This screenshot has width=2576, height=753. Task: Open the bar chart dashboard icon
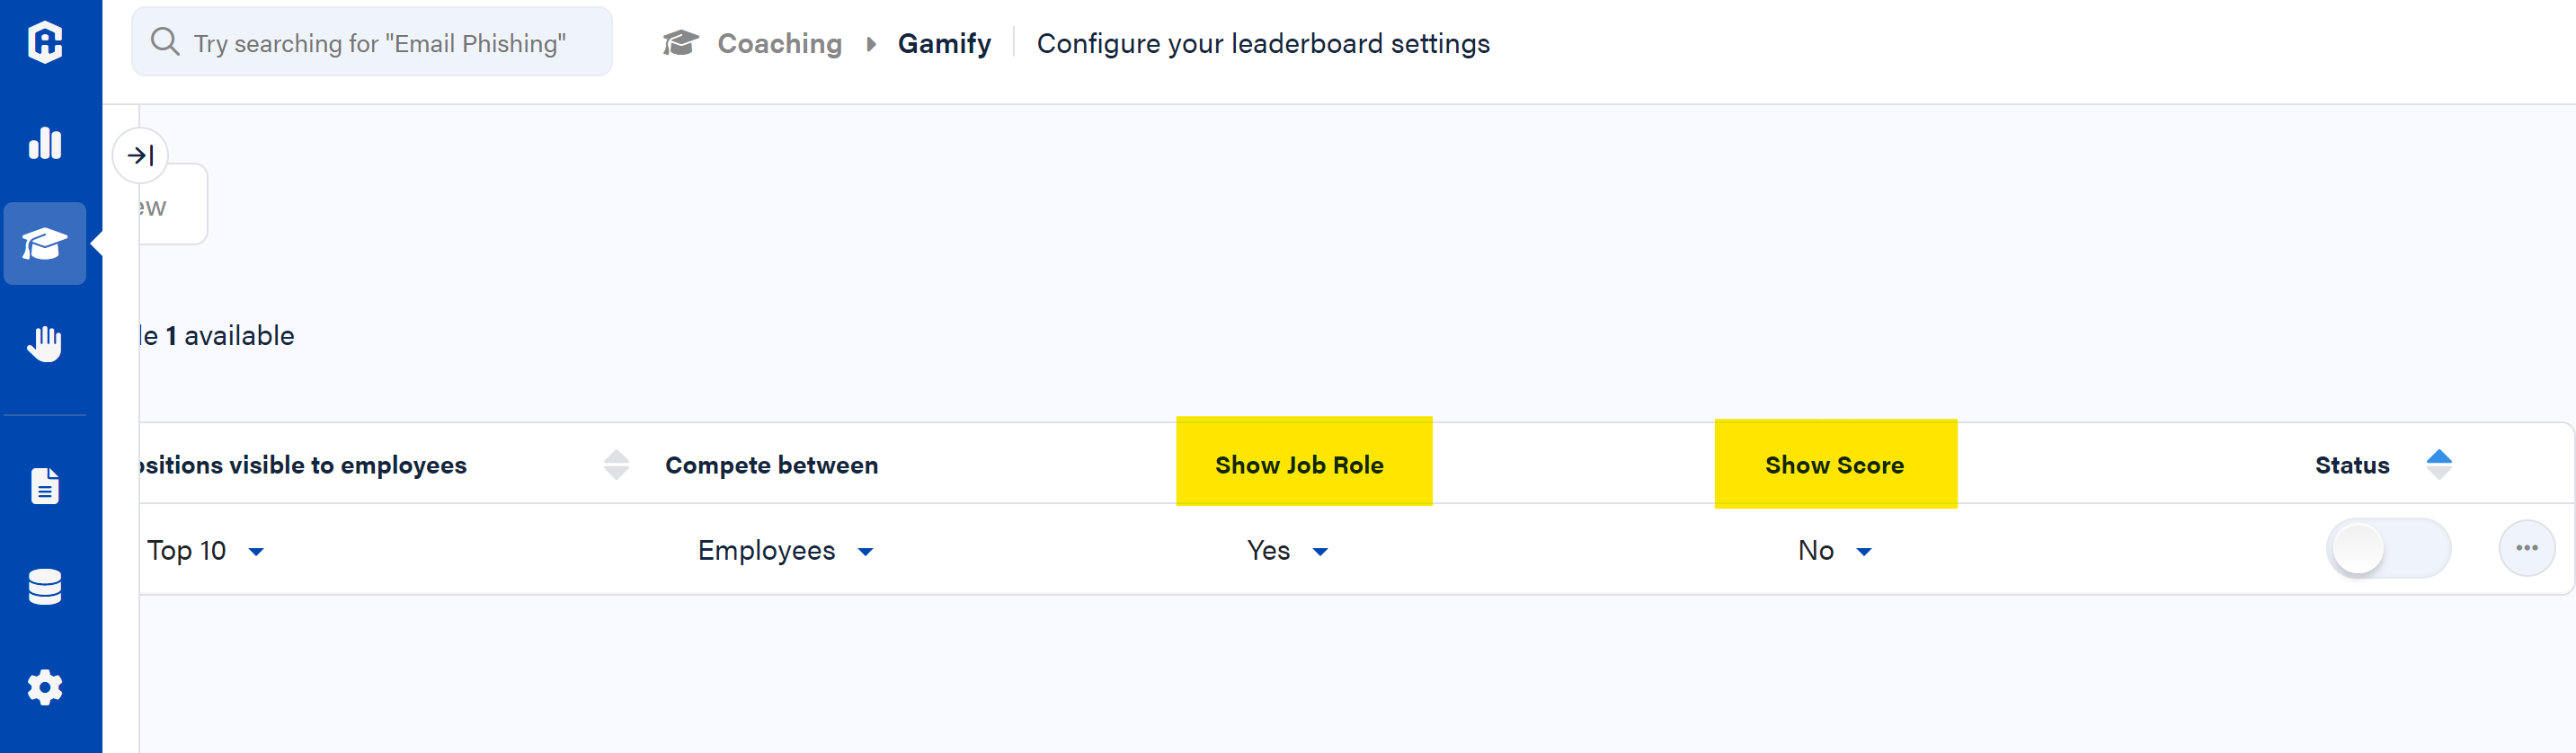(x=45, y=143)
